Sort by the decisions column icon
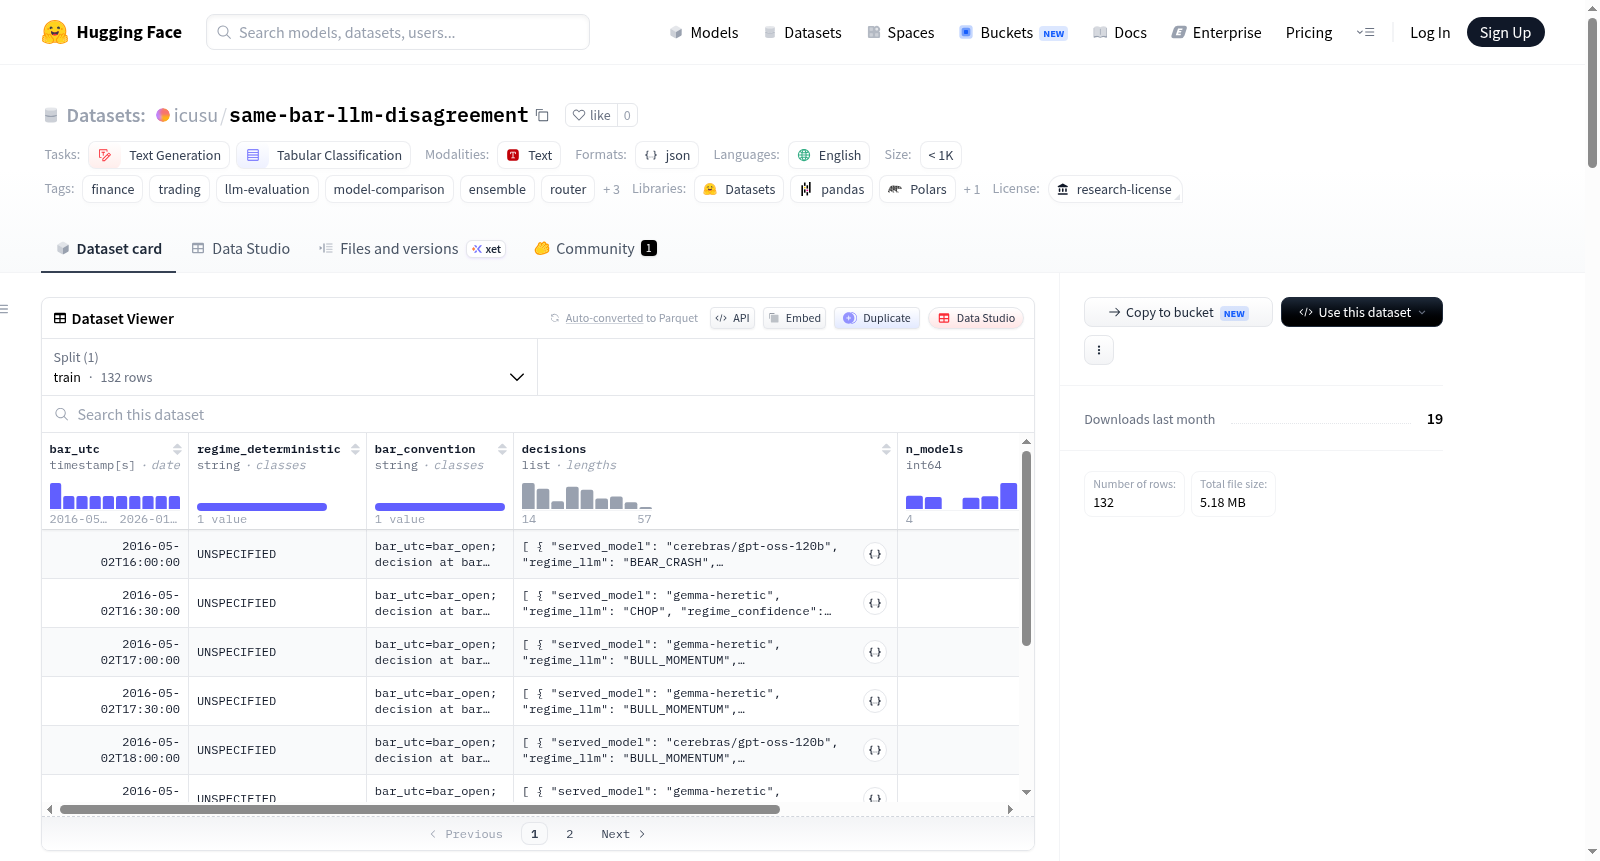 pyautogui.click(x=886, y=449)
